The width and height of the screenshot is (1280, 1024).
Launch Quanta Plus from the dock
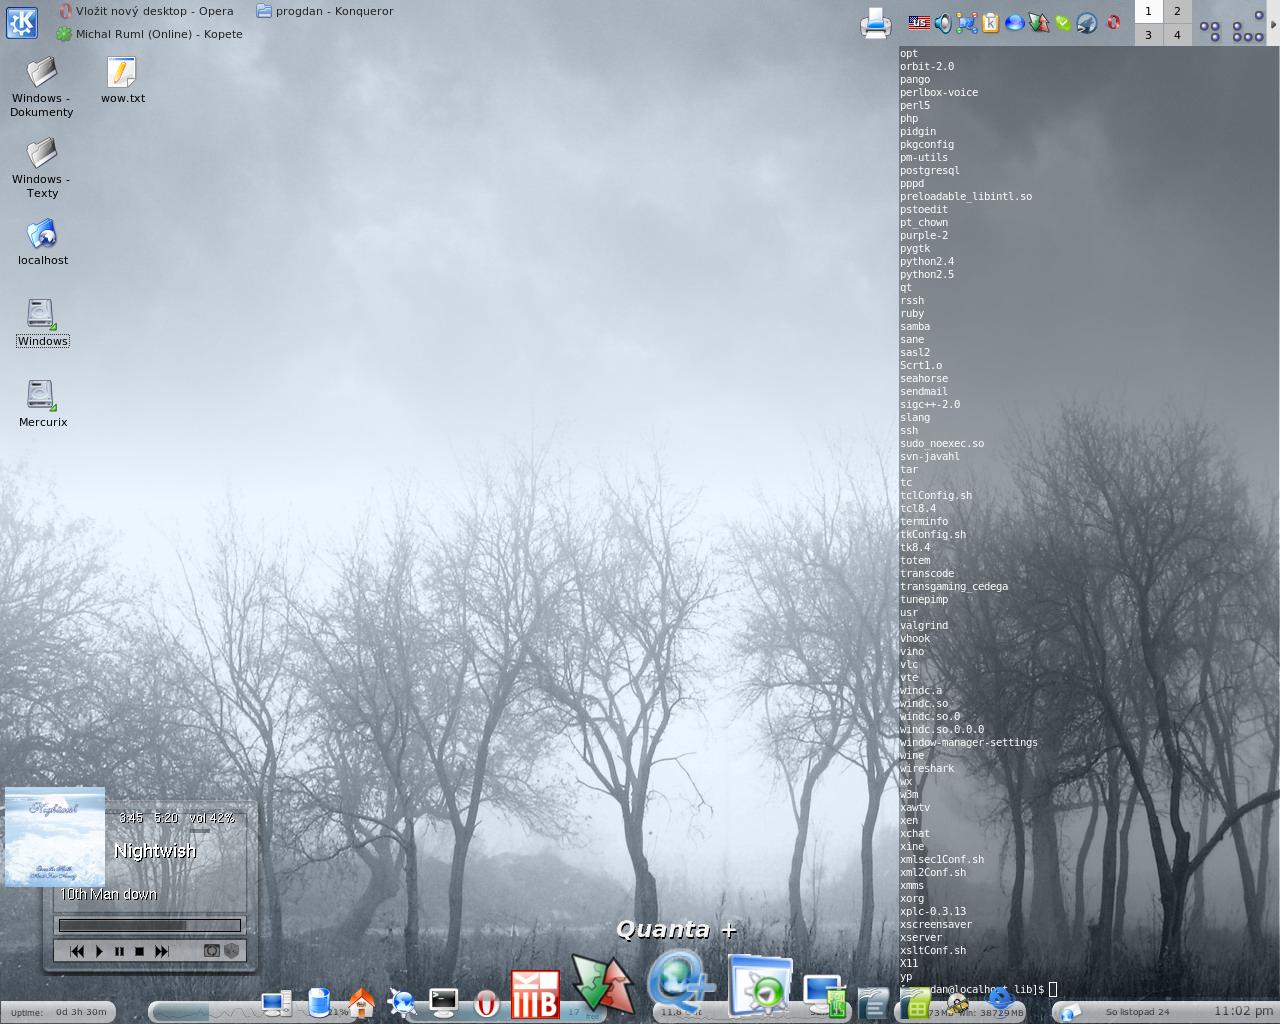tap(681, 979)
